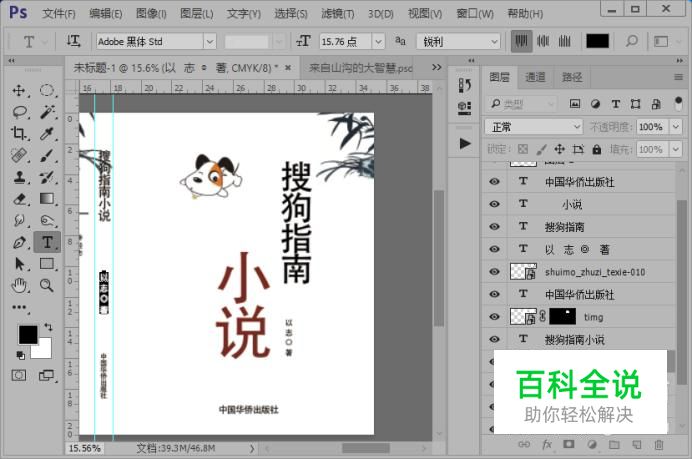692x459 pixels.
Task: Open the layer filter type dropdown
Action: [x=522, y=104]
